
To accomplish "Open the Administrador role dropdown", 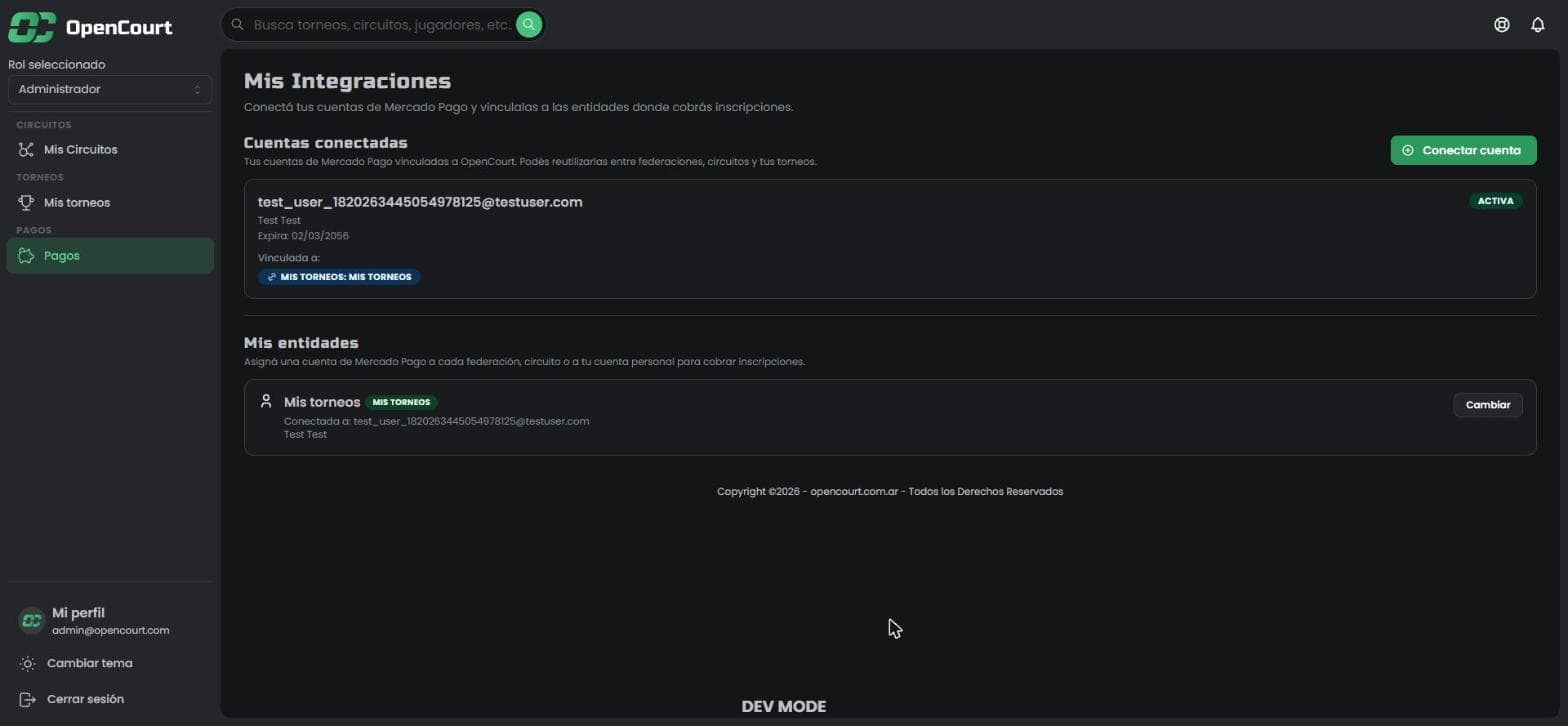I will 110,90.
